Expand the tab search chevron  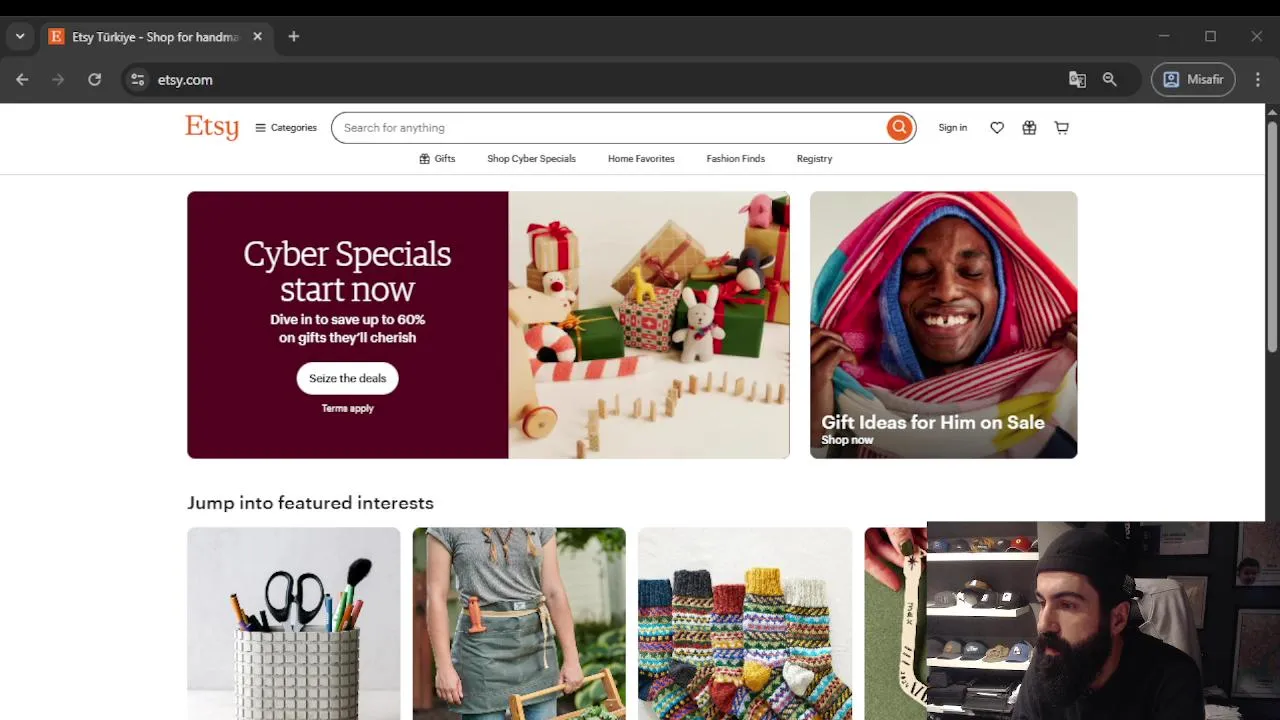[x=20, y=37]
